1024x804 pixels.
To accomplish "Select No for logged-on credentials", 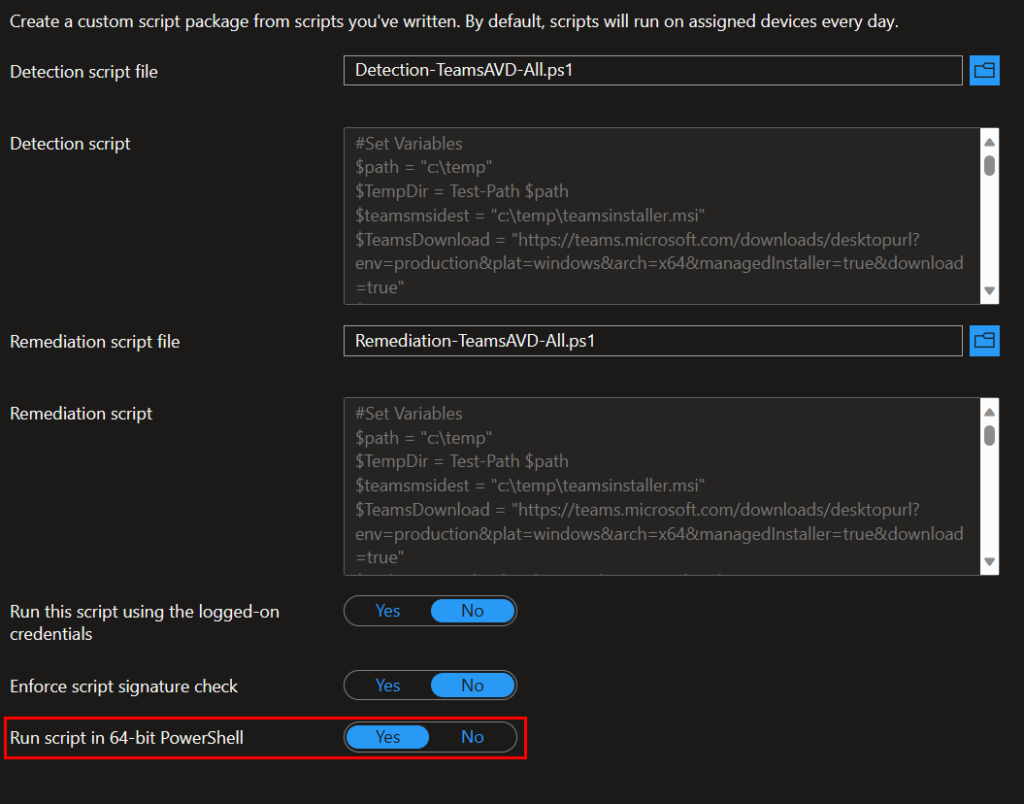I will pos(472,611).
